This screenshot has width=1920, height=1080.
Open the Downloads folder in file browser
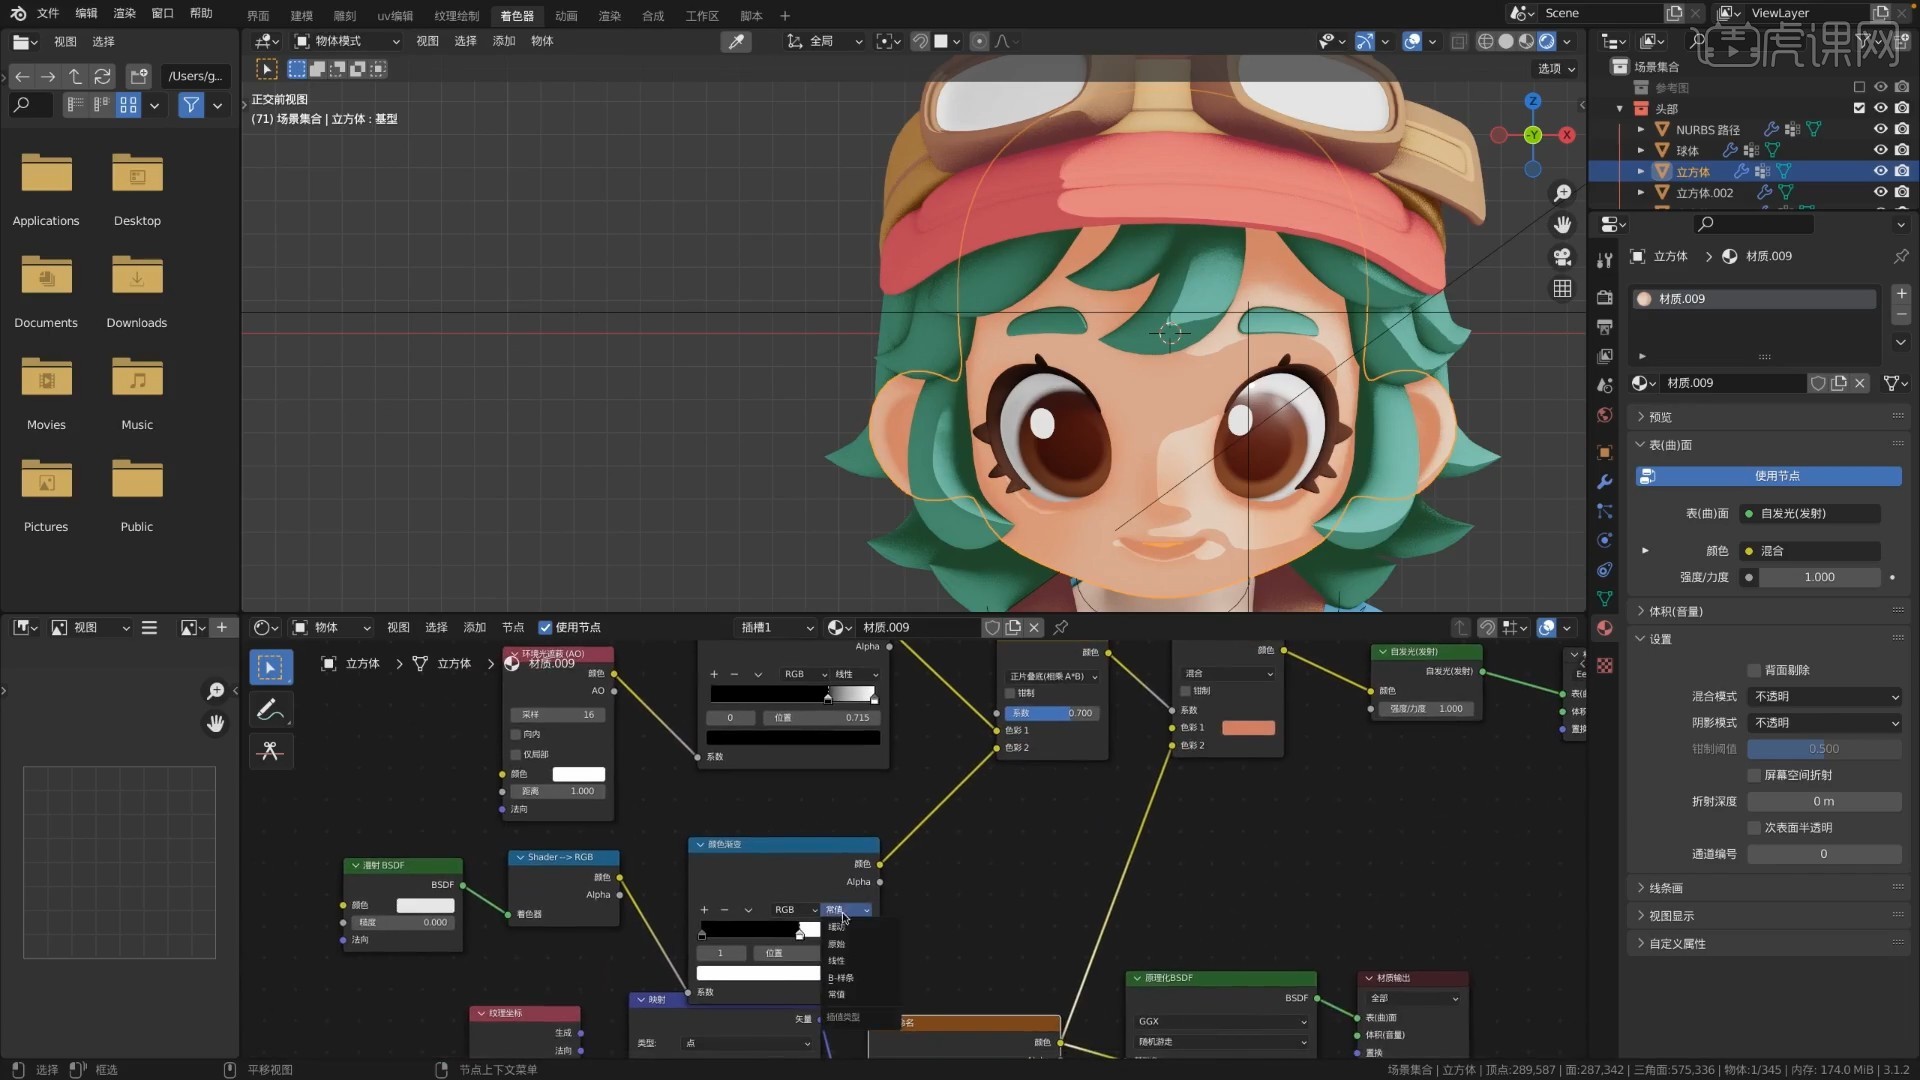(137, 275)
